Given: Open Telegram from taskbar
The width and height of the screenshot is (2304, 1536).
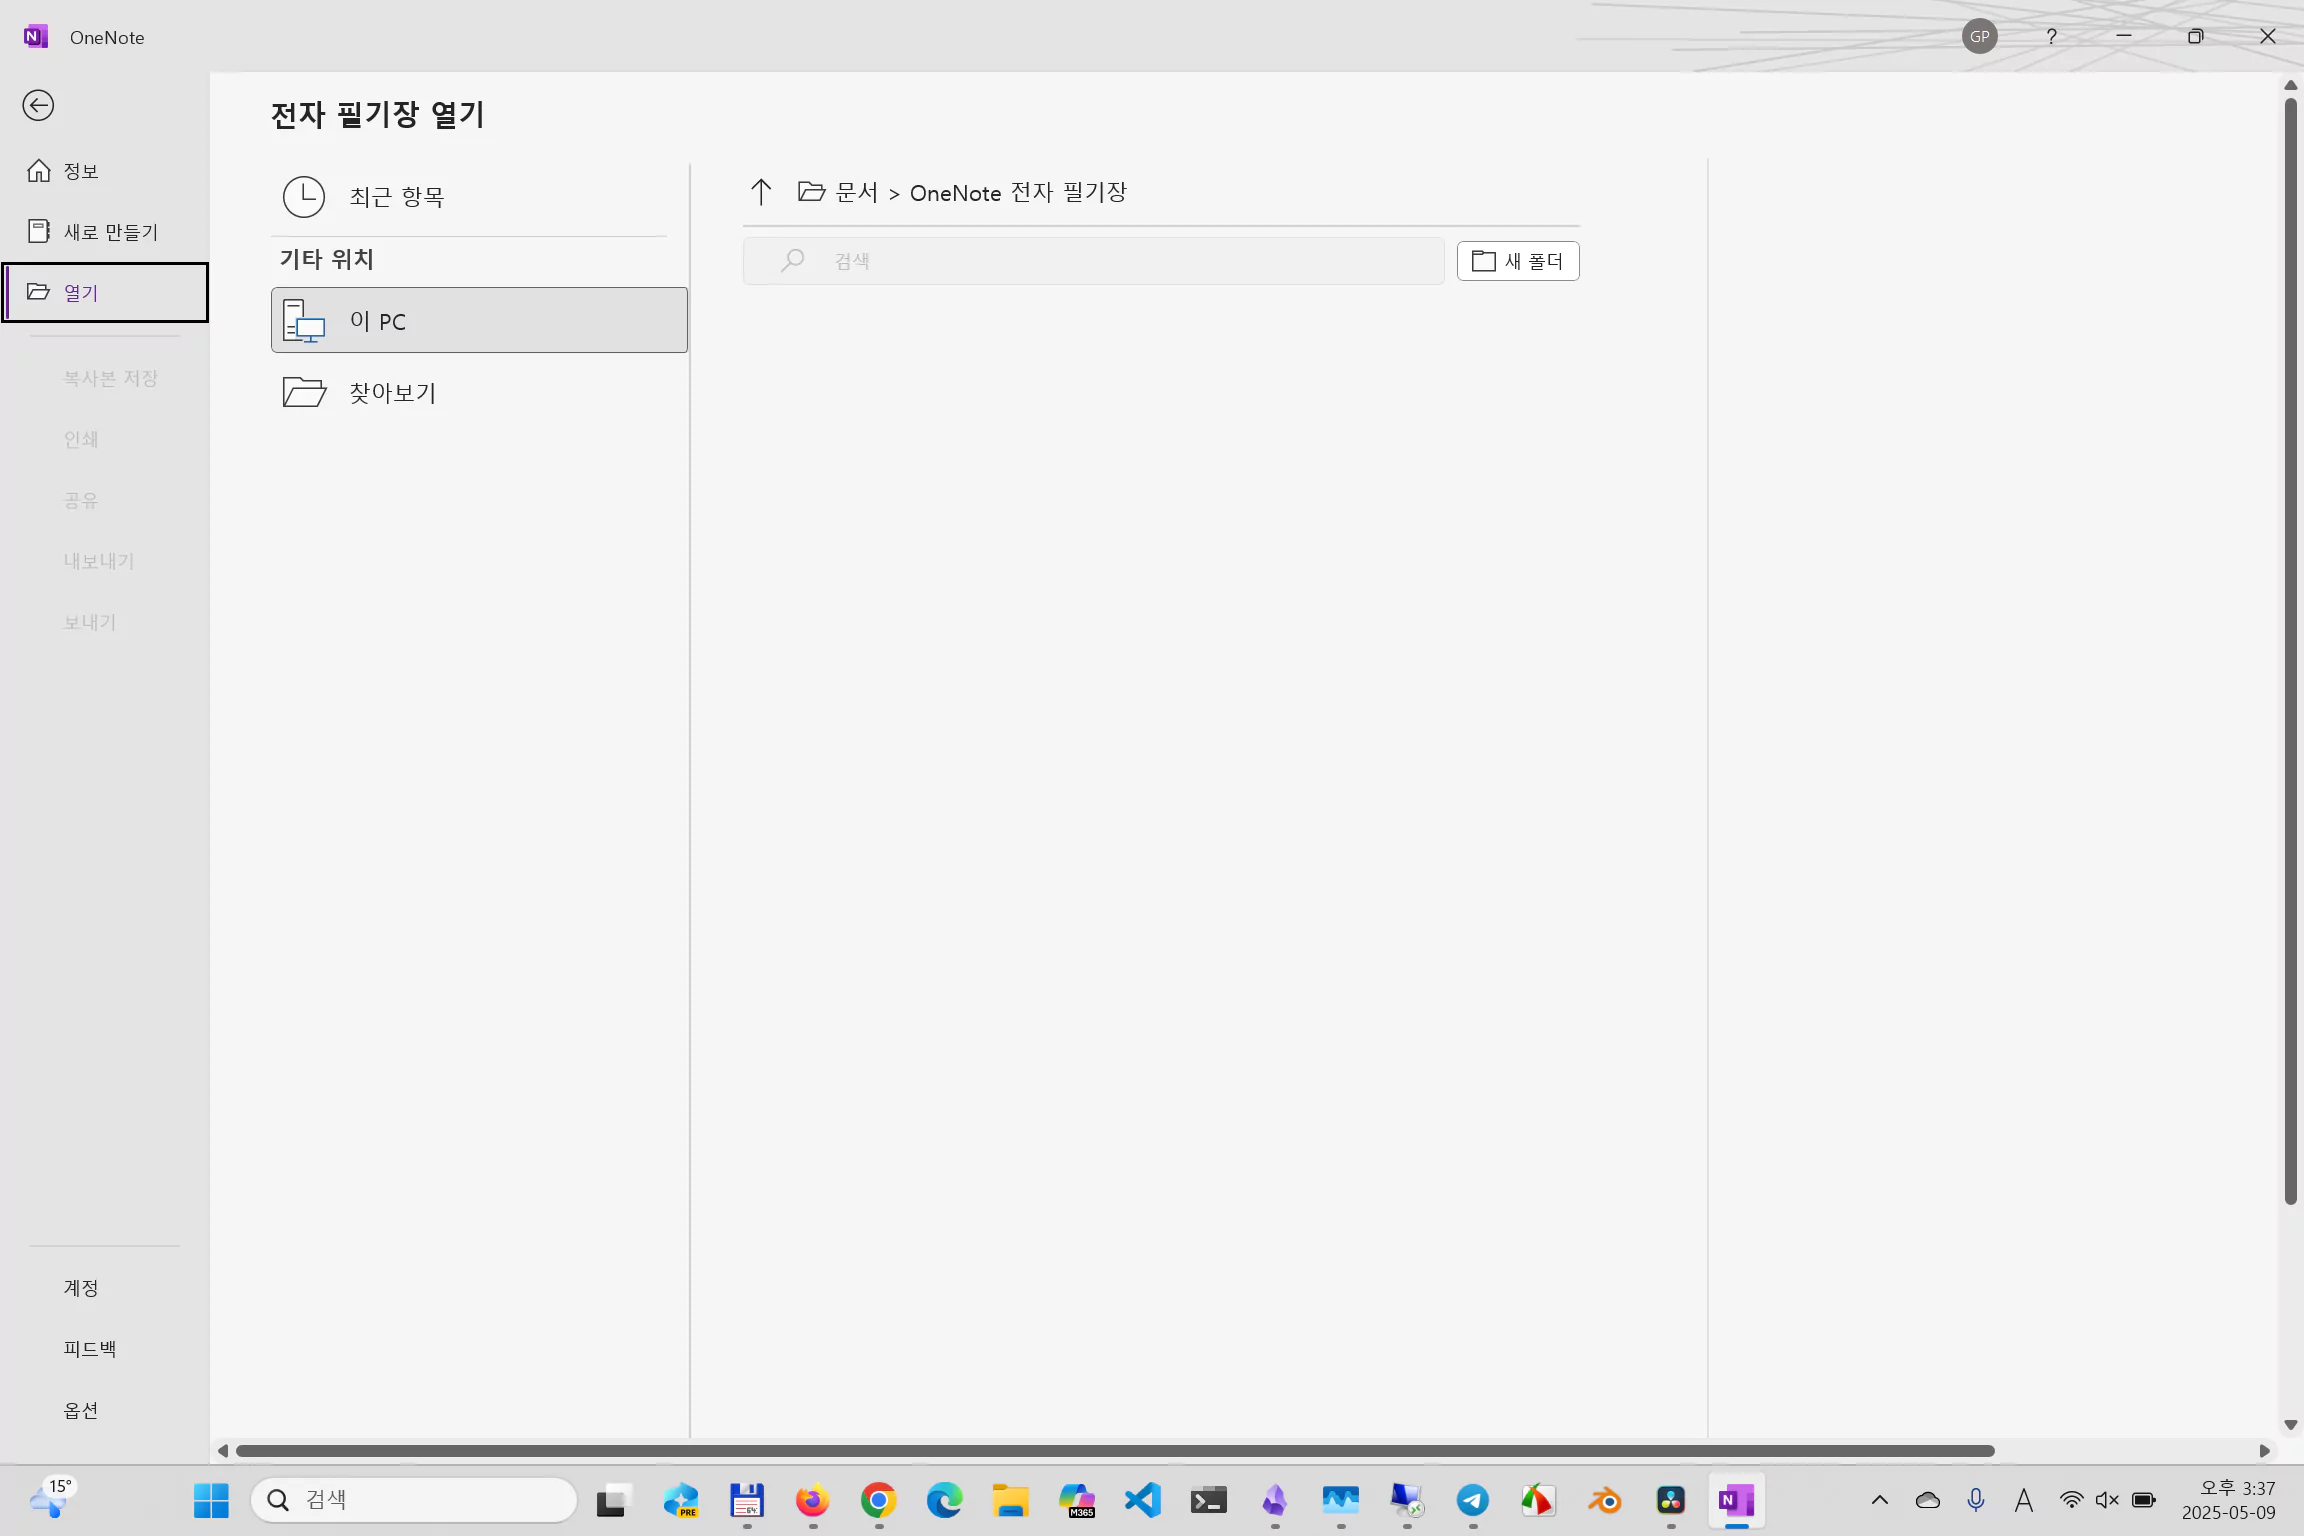Looking at the screenshot, I should 1473,1500.
